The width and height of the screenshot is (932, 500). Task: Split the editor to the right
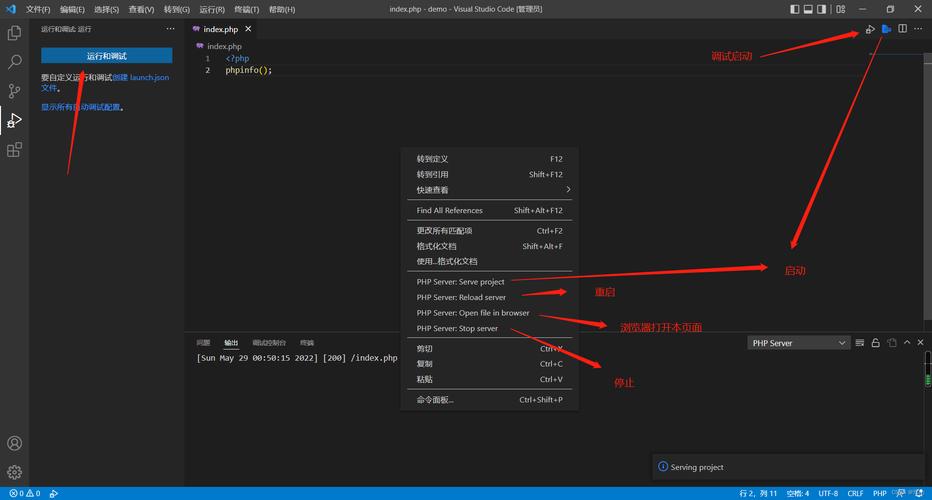pos(902,29)
